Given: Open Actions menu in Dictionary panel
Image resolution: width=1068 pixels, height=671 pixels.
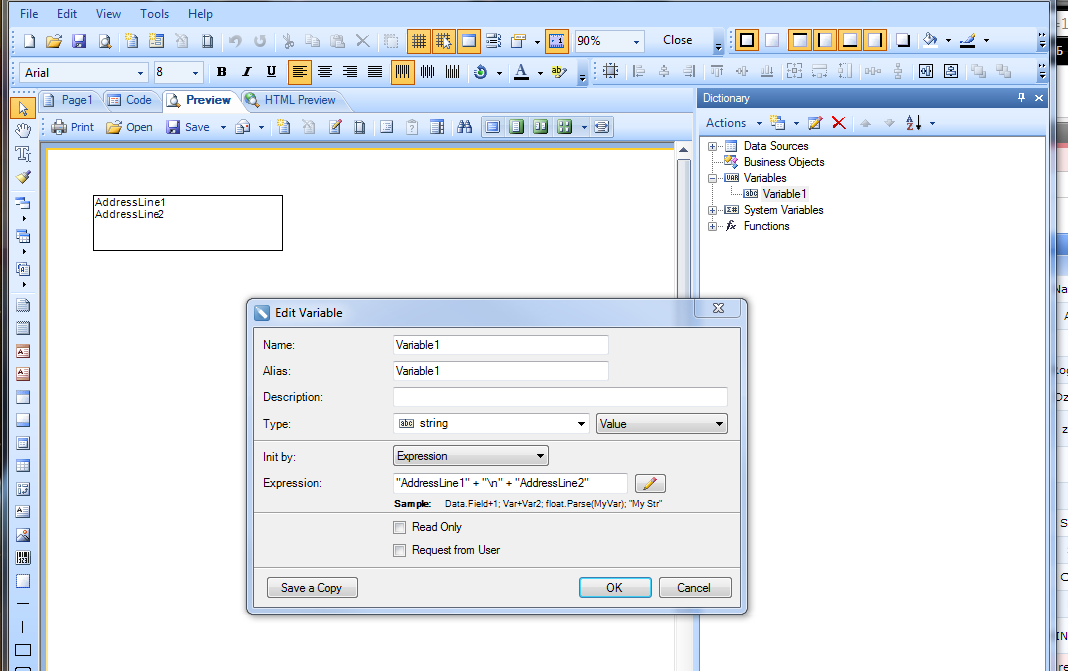Looking at the screenshot, I should point(733,123).
